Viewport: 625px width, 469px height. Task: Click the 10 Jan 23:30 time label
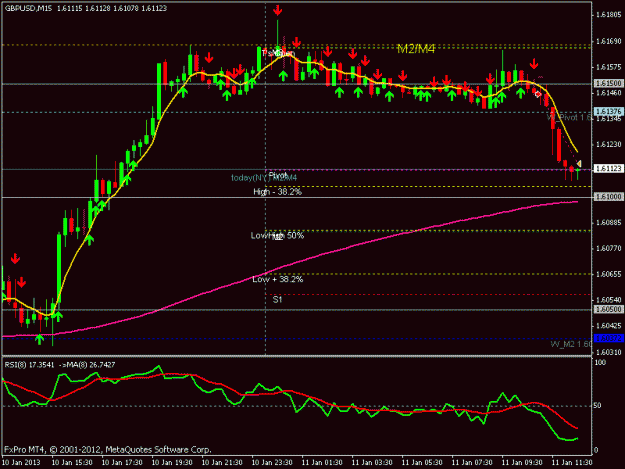(272, 463)
